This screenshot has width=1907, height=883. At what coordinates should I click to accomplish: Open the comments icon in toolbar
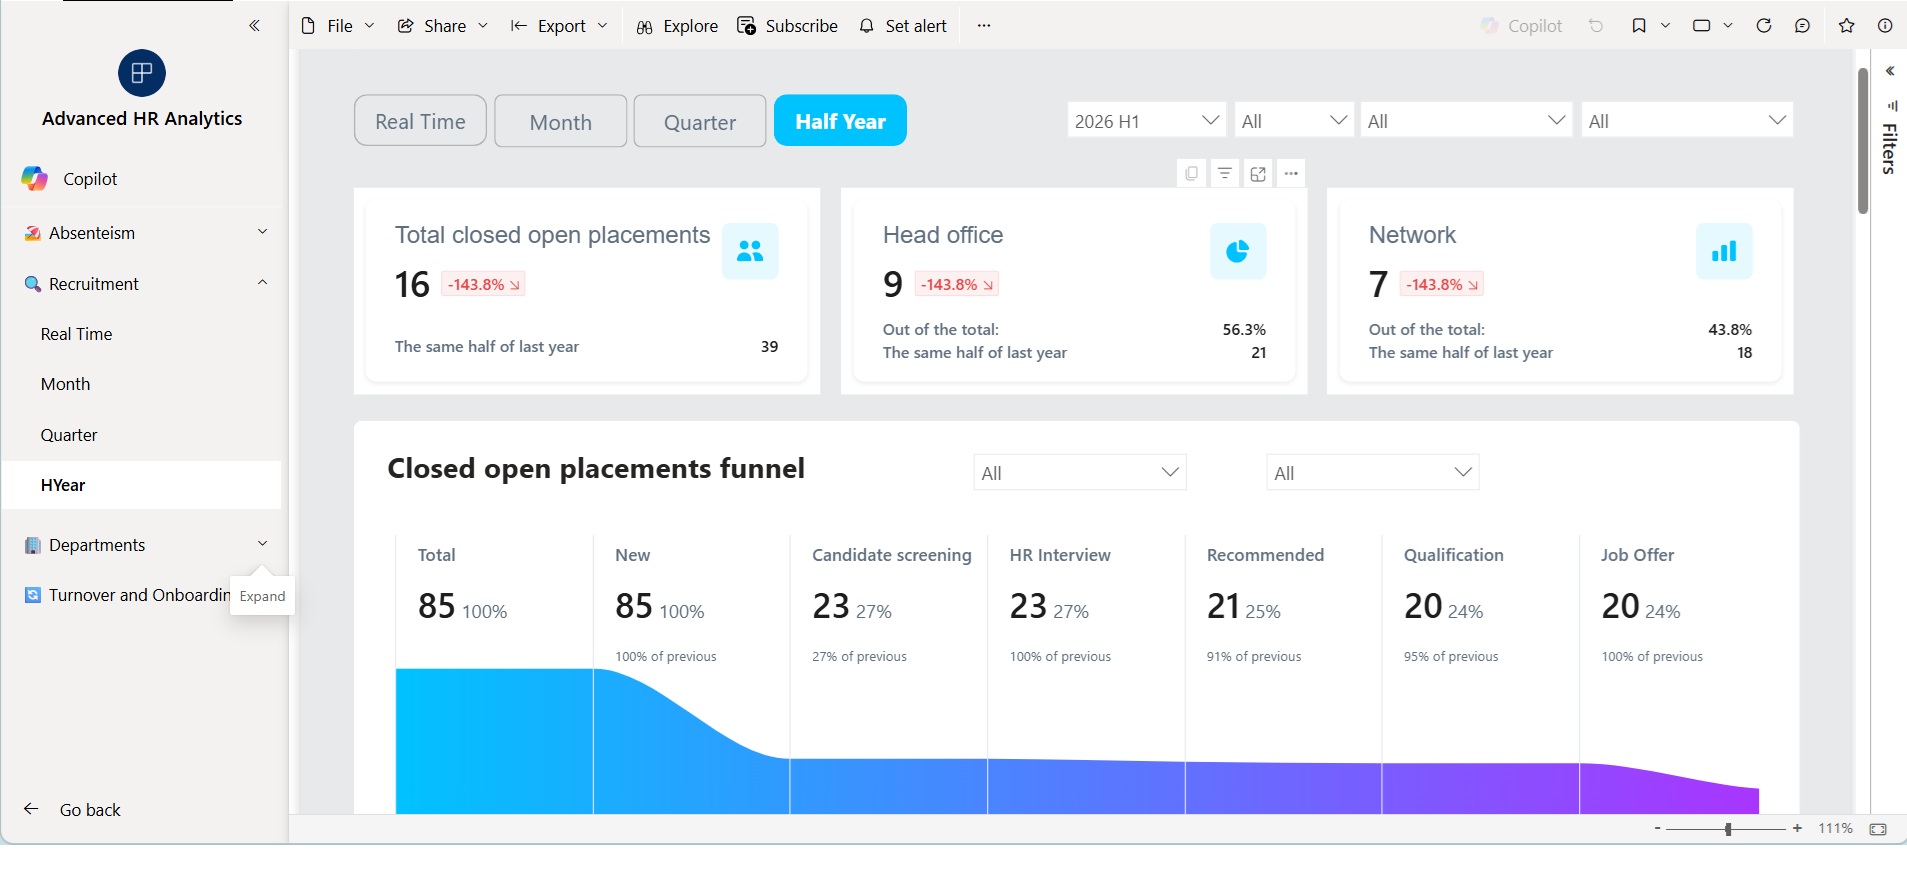pyautogui.click(x=1802, y=26)
